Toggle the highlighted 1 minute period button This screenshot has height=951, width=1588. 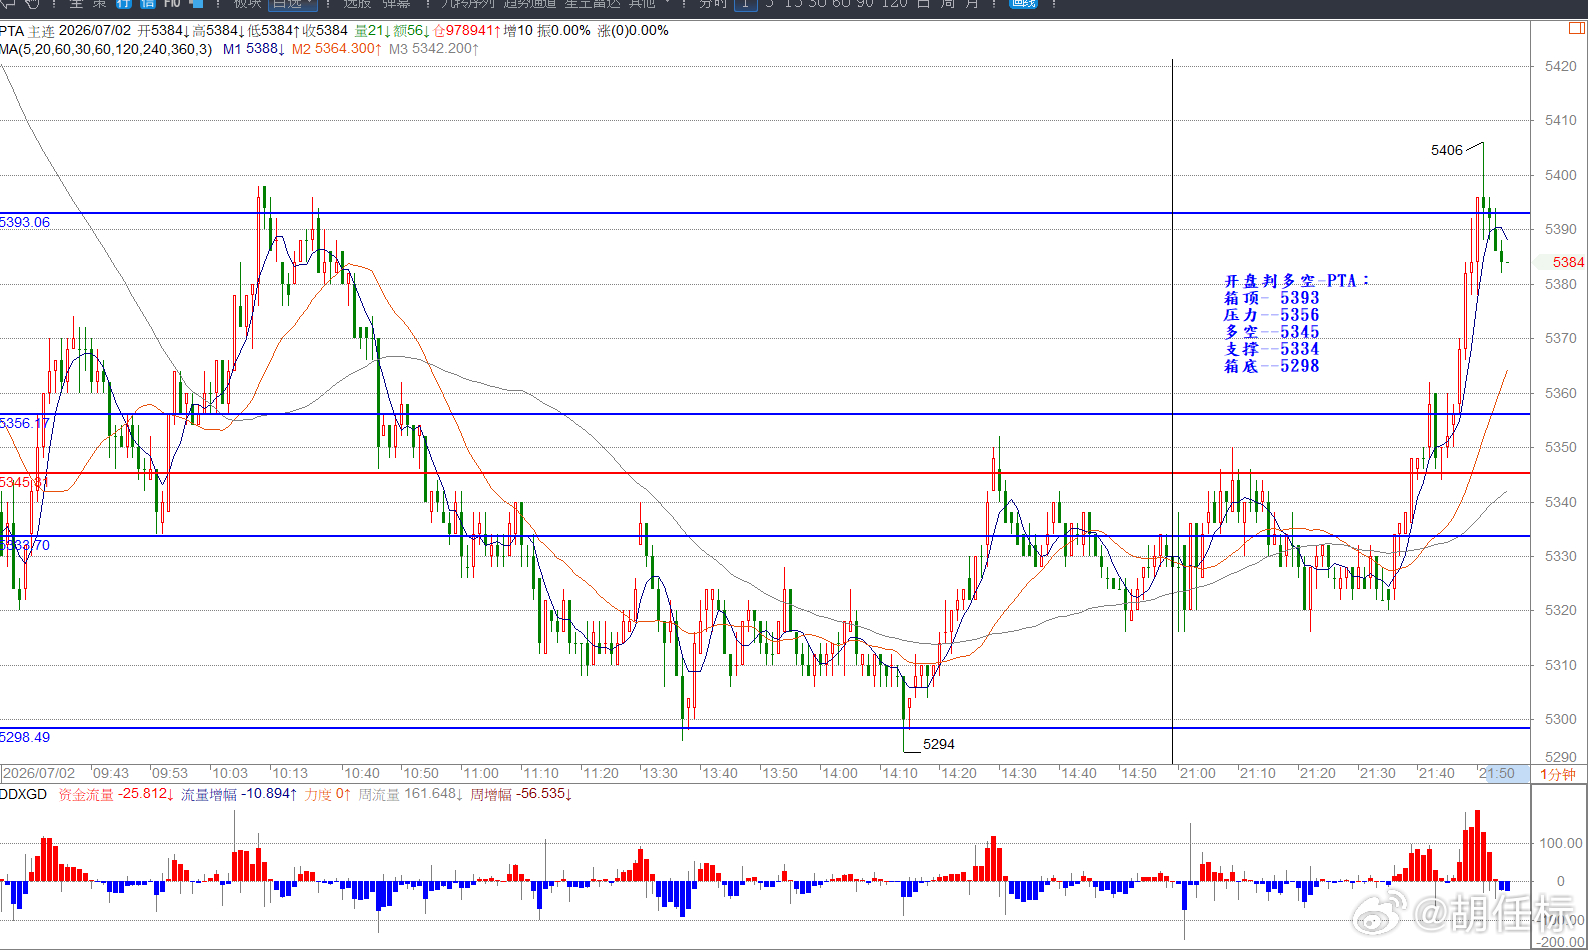(745, 4)
